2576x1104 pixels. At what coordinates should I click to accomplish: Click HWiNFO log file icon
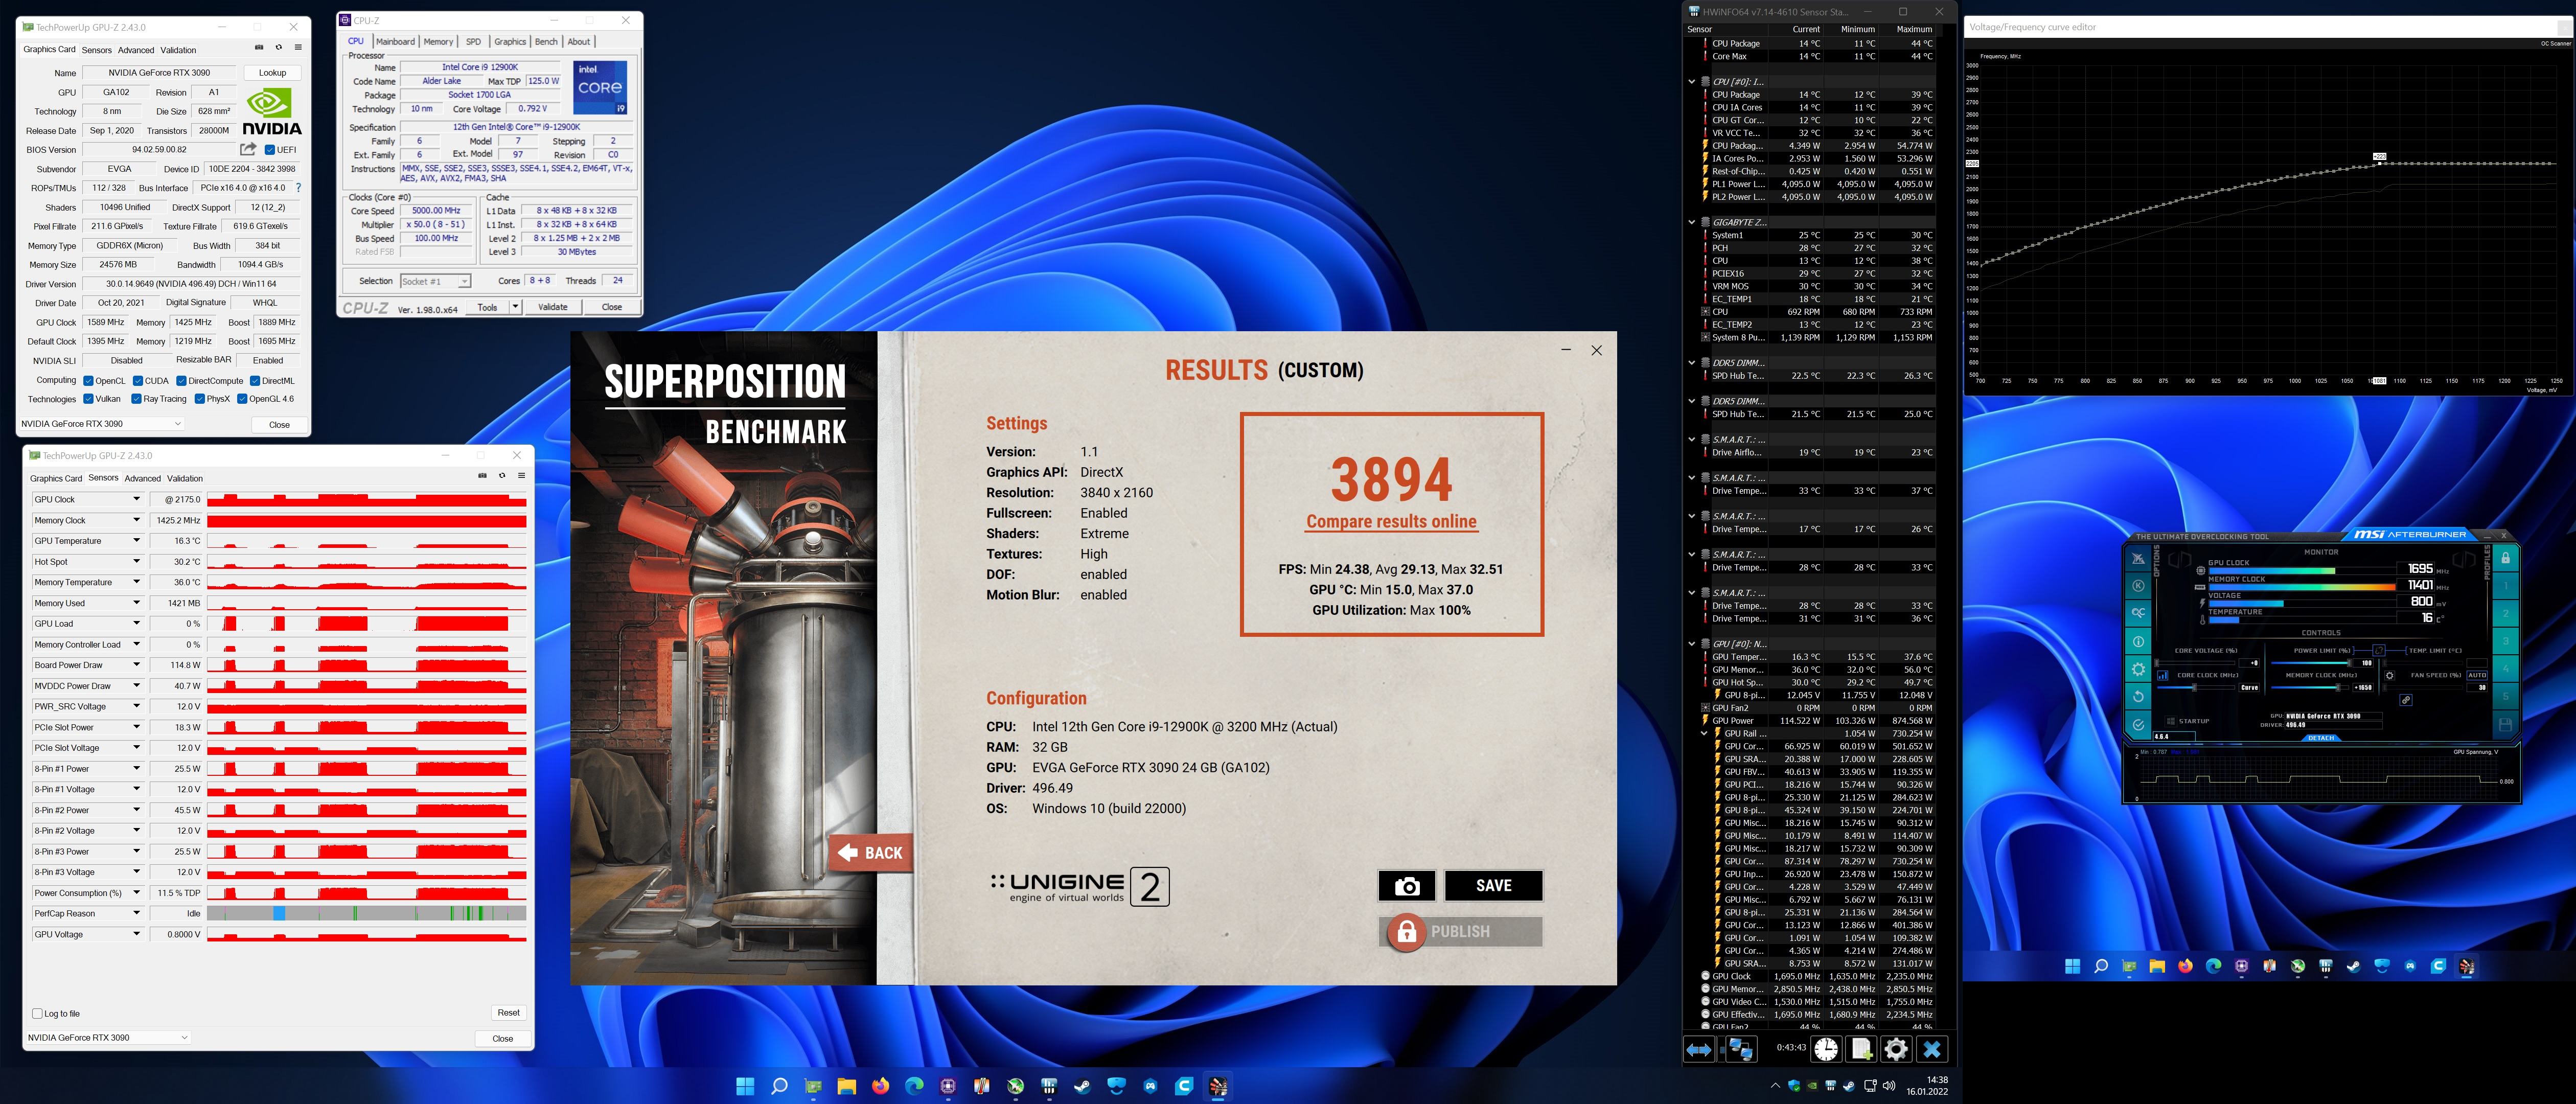(1861, 1049)
